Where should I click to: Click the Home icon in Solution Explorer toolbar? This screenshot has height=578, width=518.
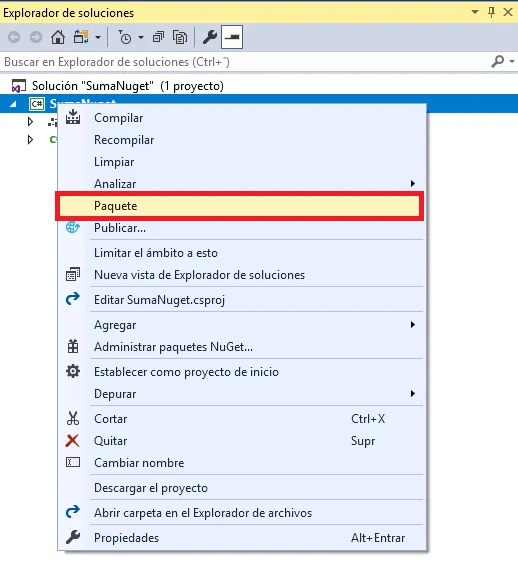(58, 37)
